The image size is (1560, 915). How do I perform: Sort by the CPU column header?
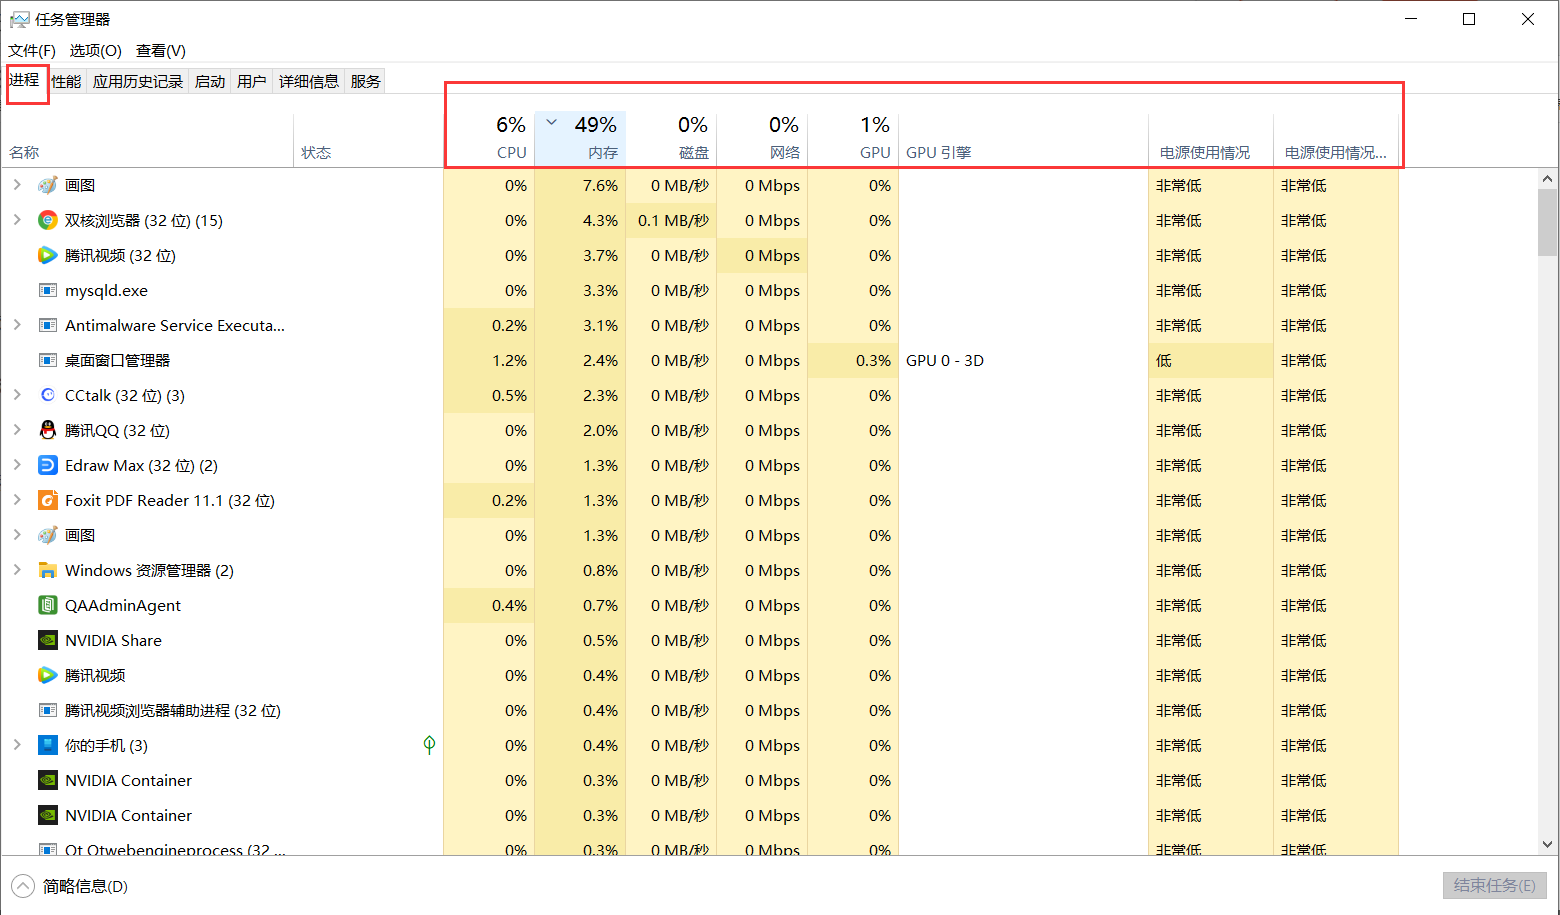(x=489, y=138)
